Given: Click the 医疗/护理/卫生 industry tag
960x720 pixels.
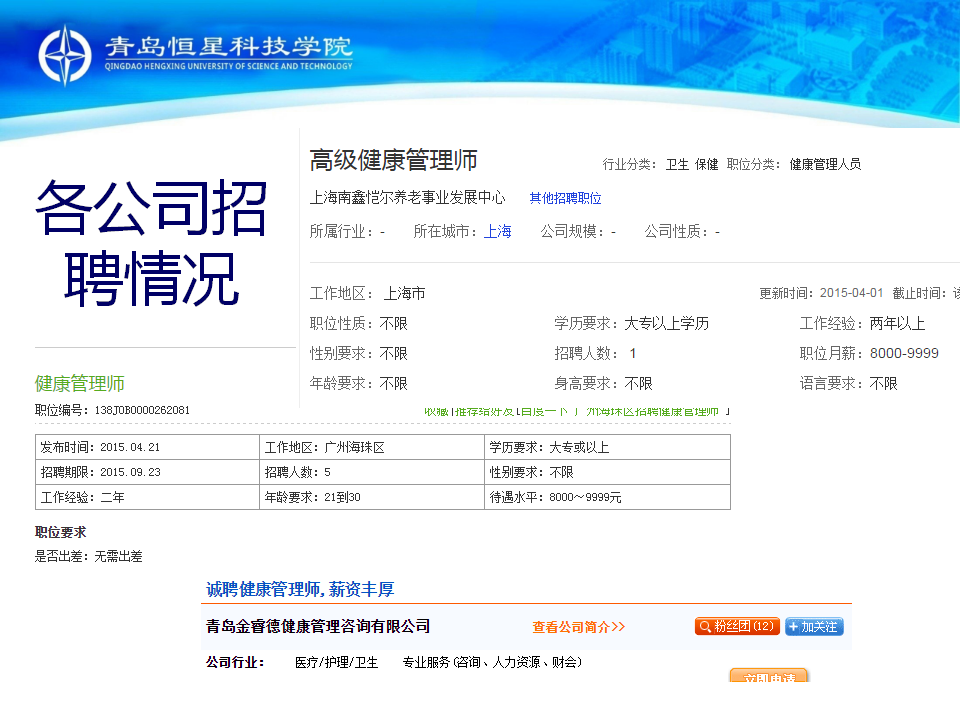Looking at the screenshot, I should point(336,662).
